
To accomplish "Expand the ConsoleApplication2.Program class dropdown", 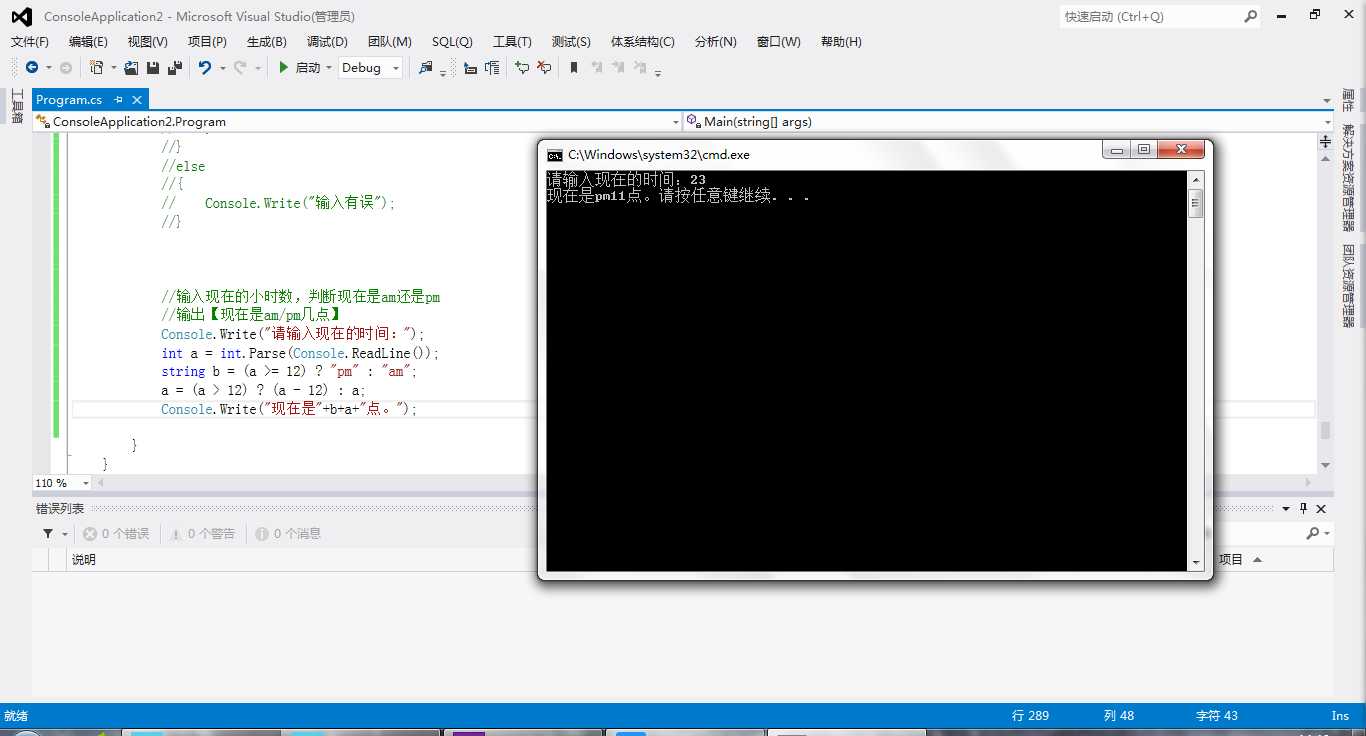I will 676,122.
